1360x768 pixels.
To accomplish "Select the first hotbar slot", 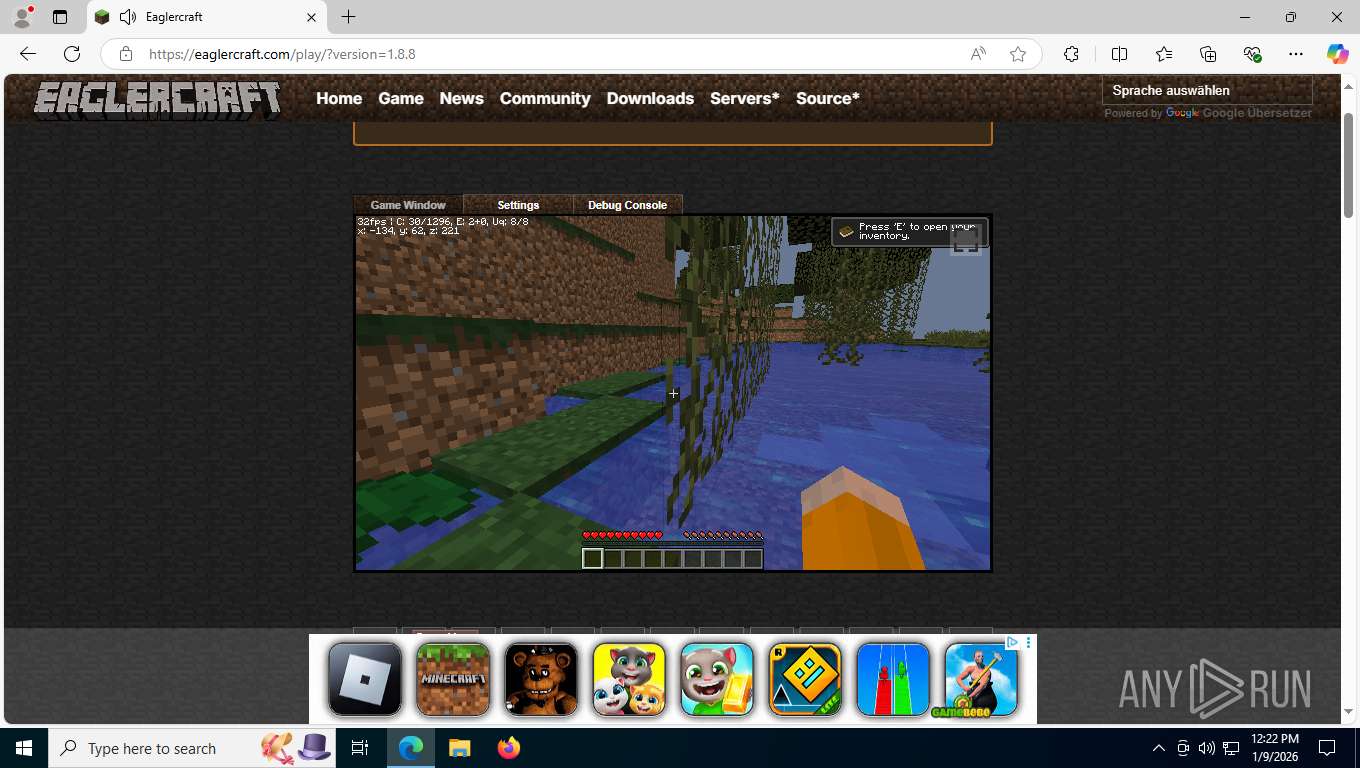I will 593,559.
